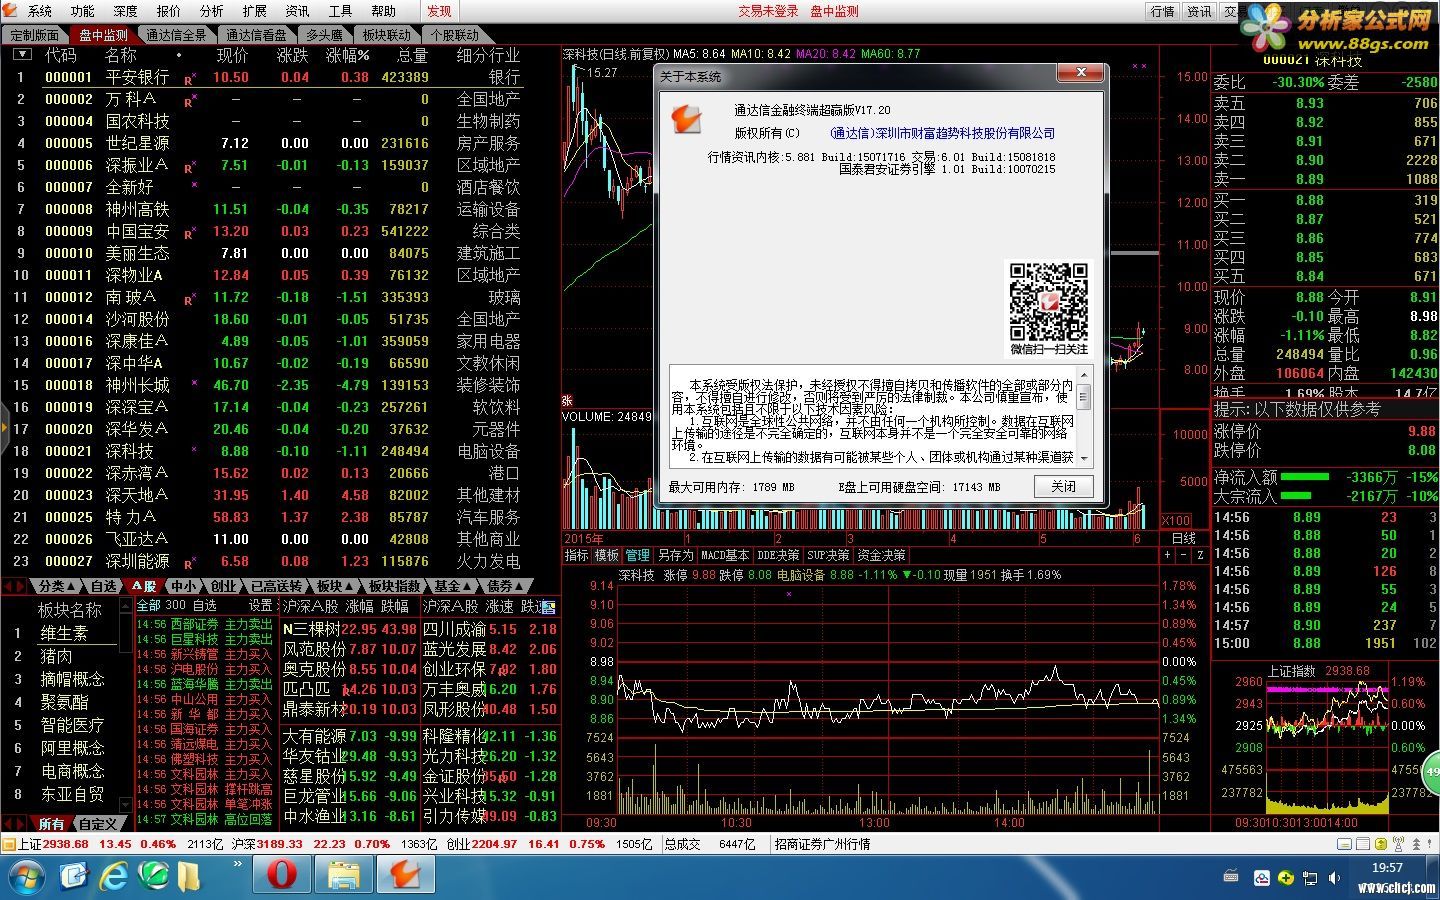Screen dimensions: 1440x900
Task: Click the left scroll arrow of the category tabs
Action: coord(8,586)
